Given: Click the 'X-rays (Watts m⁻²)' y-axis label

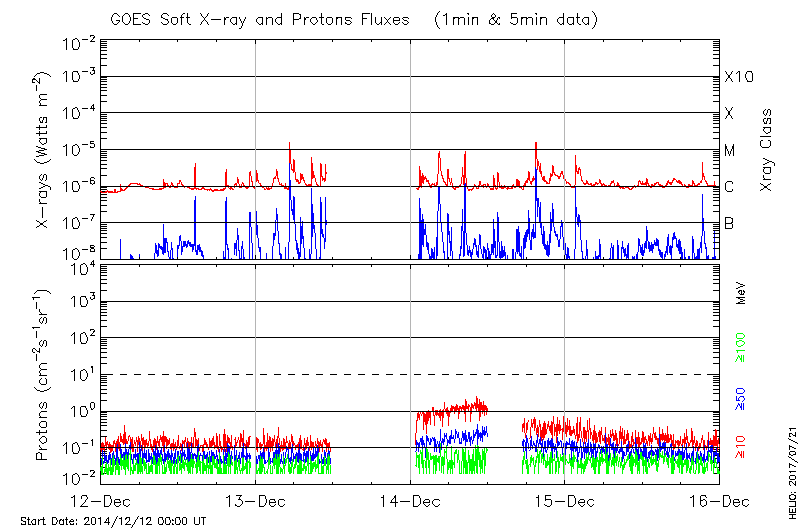Looking at the screenshot, I should click(44, 157).
